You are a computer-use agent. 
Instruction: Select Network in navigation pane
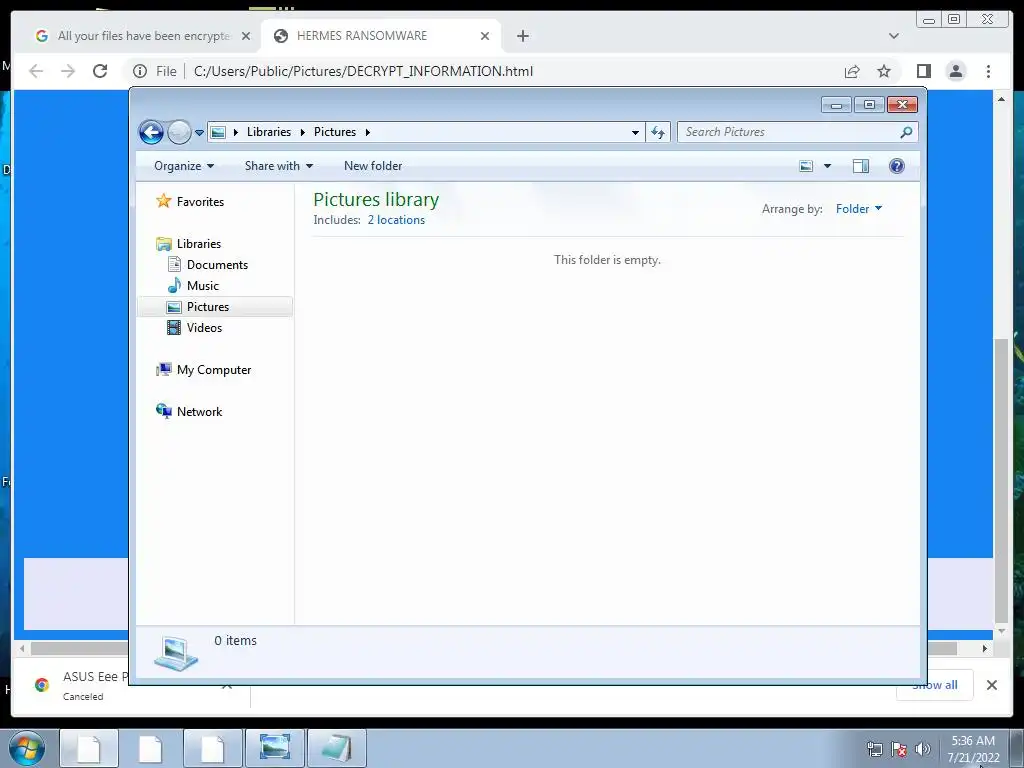189,411
